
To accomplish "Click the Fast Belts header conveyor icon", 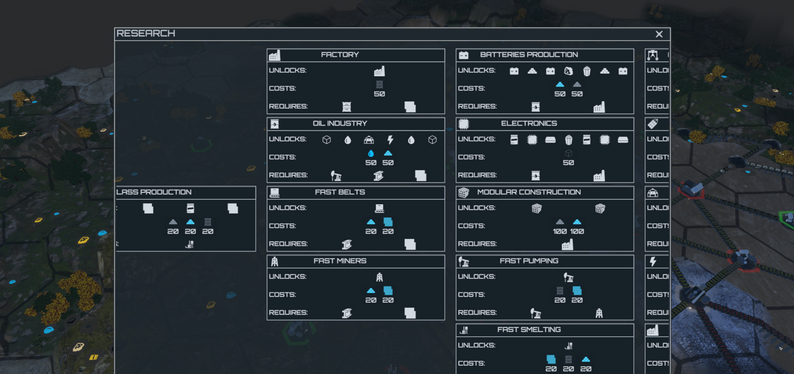I will click(x=274, y=193).
